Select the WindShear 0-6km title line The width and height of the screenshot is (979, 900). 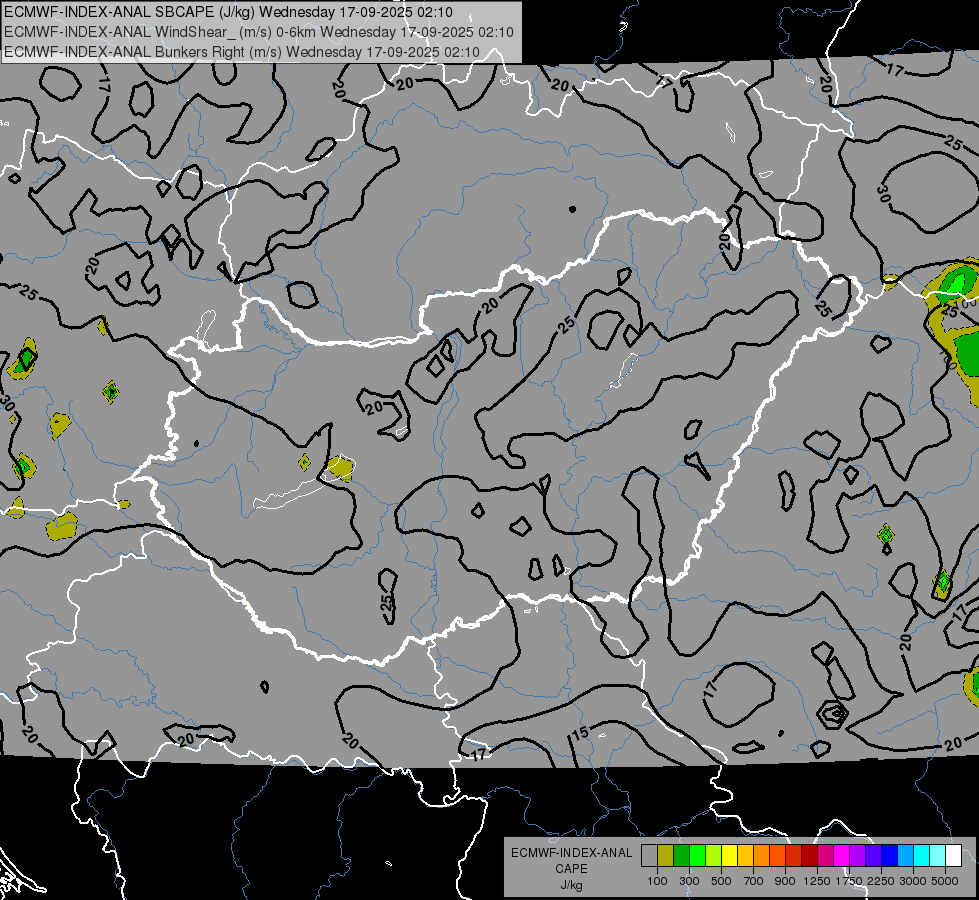pyautogui.click(x=259, y=32)
